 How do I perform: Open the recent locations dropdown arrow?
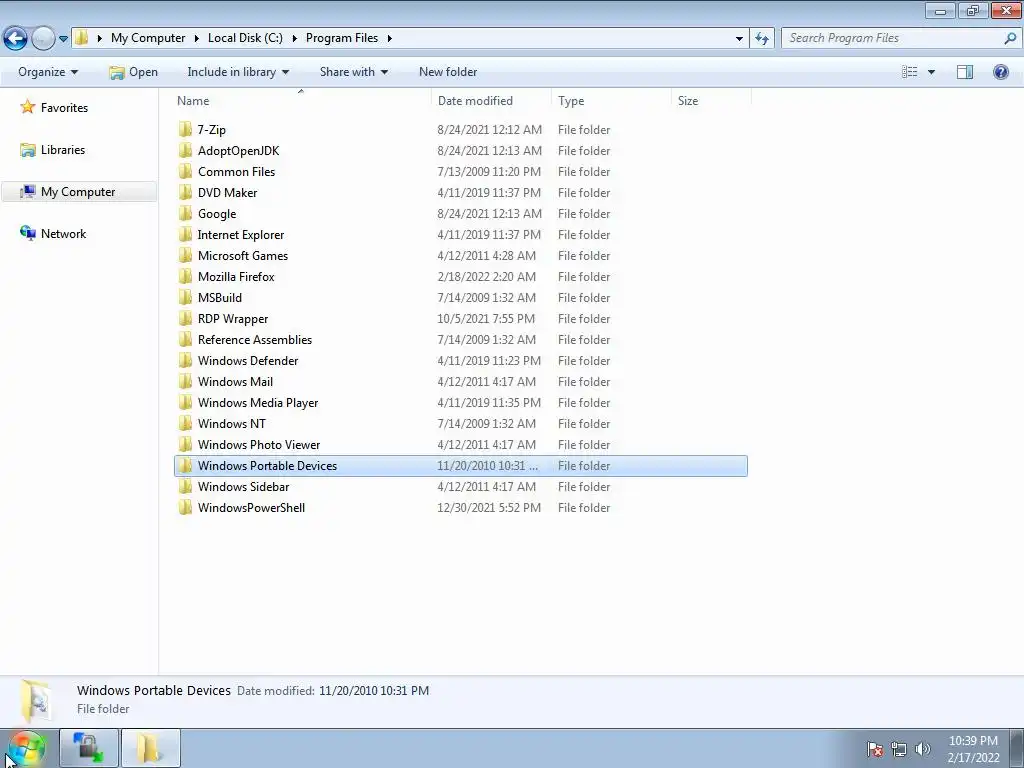[63, 39]
